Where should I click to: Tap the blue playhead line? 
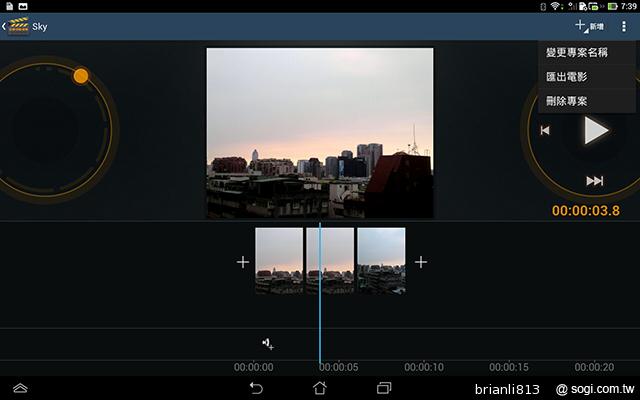coord(320,293)
